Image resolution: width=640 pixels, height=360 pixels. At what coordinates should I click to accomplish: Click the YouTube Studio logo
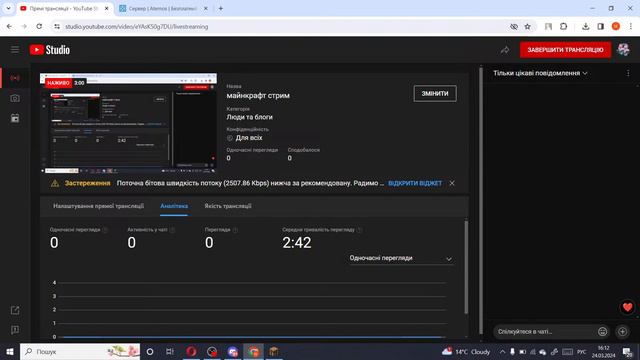pos(50,50)
